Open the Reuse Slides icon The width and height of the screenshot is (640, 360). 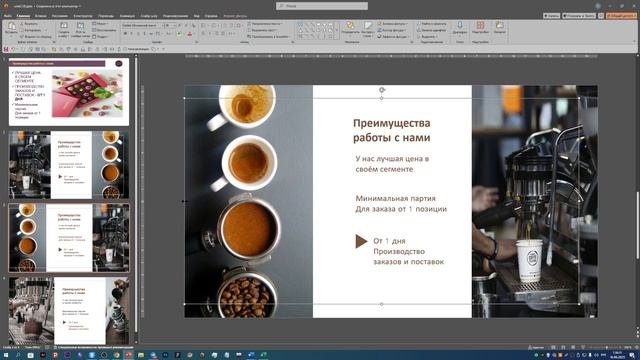(80, 26)
